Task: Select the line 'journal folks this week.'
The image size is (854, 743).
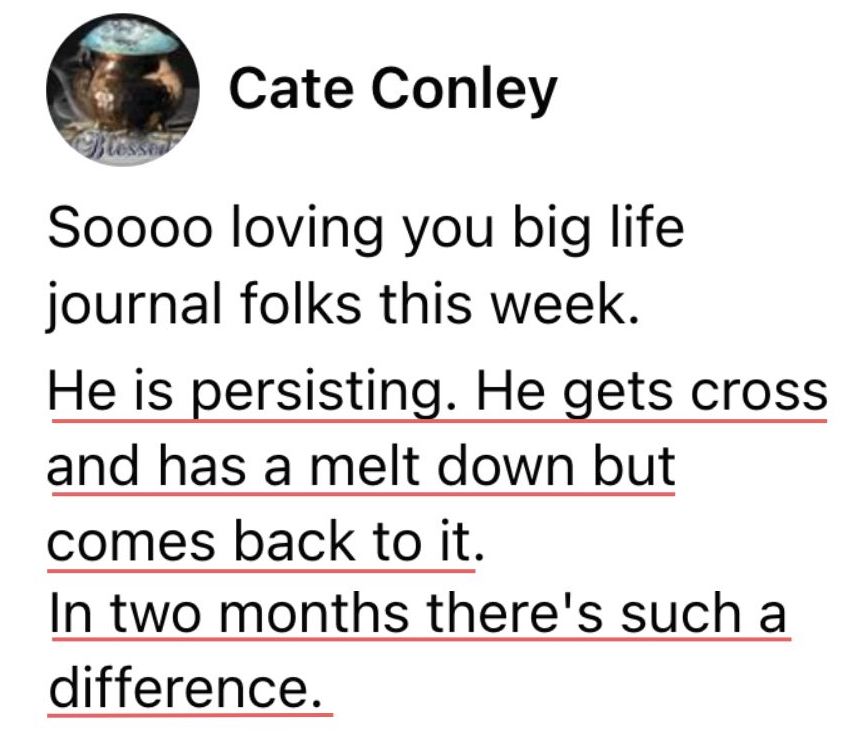Action: tap(343, 304)
